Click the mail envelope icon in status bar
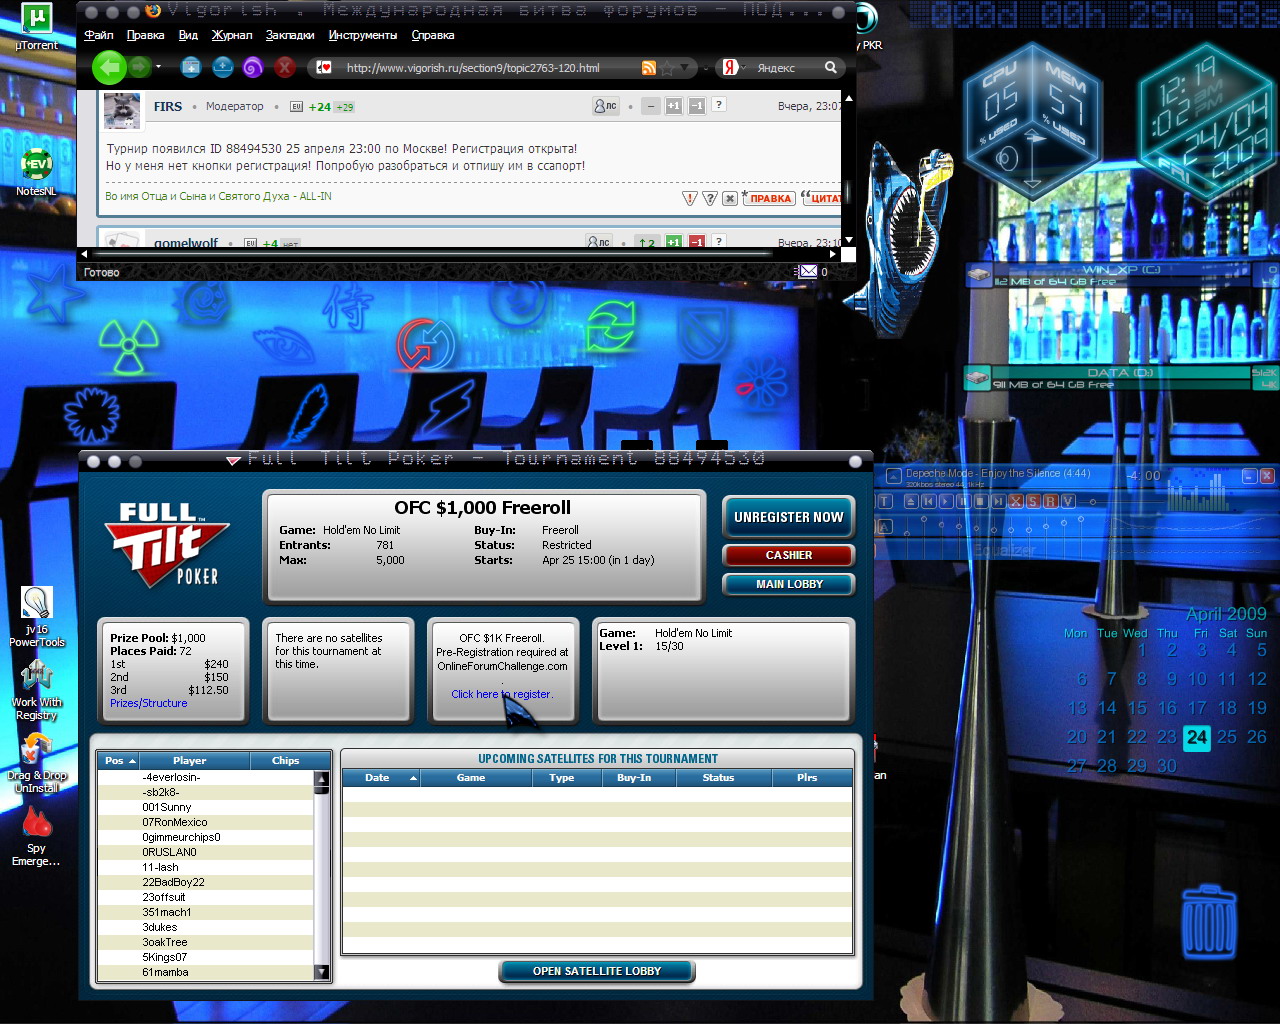1280x1024 pixels. (x=806, y=271)
